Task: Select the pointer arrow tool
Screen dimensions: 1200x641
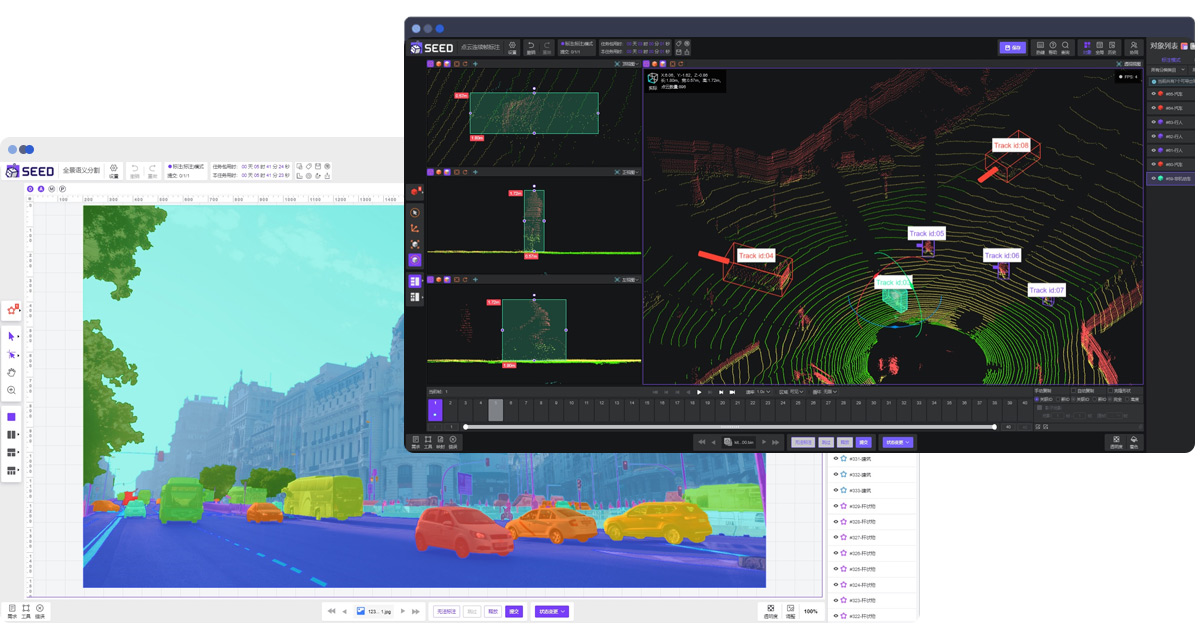Action: (12, 336)
